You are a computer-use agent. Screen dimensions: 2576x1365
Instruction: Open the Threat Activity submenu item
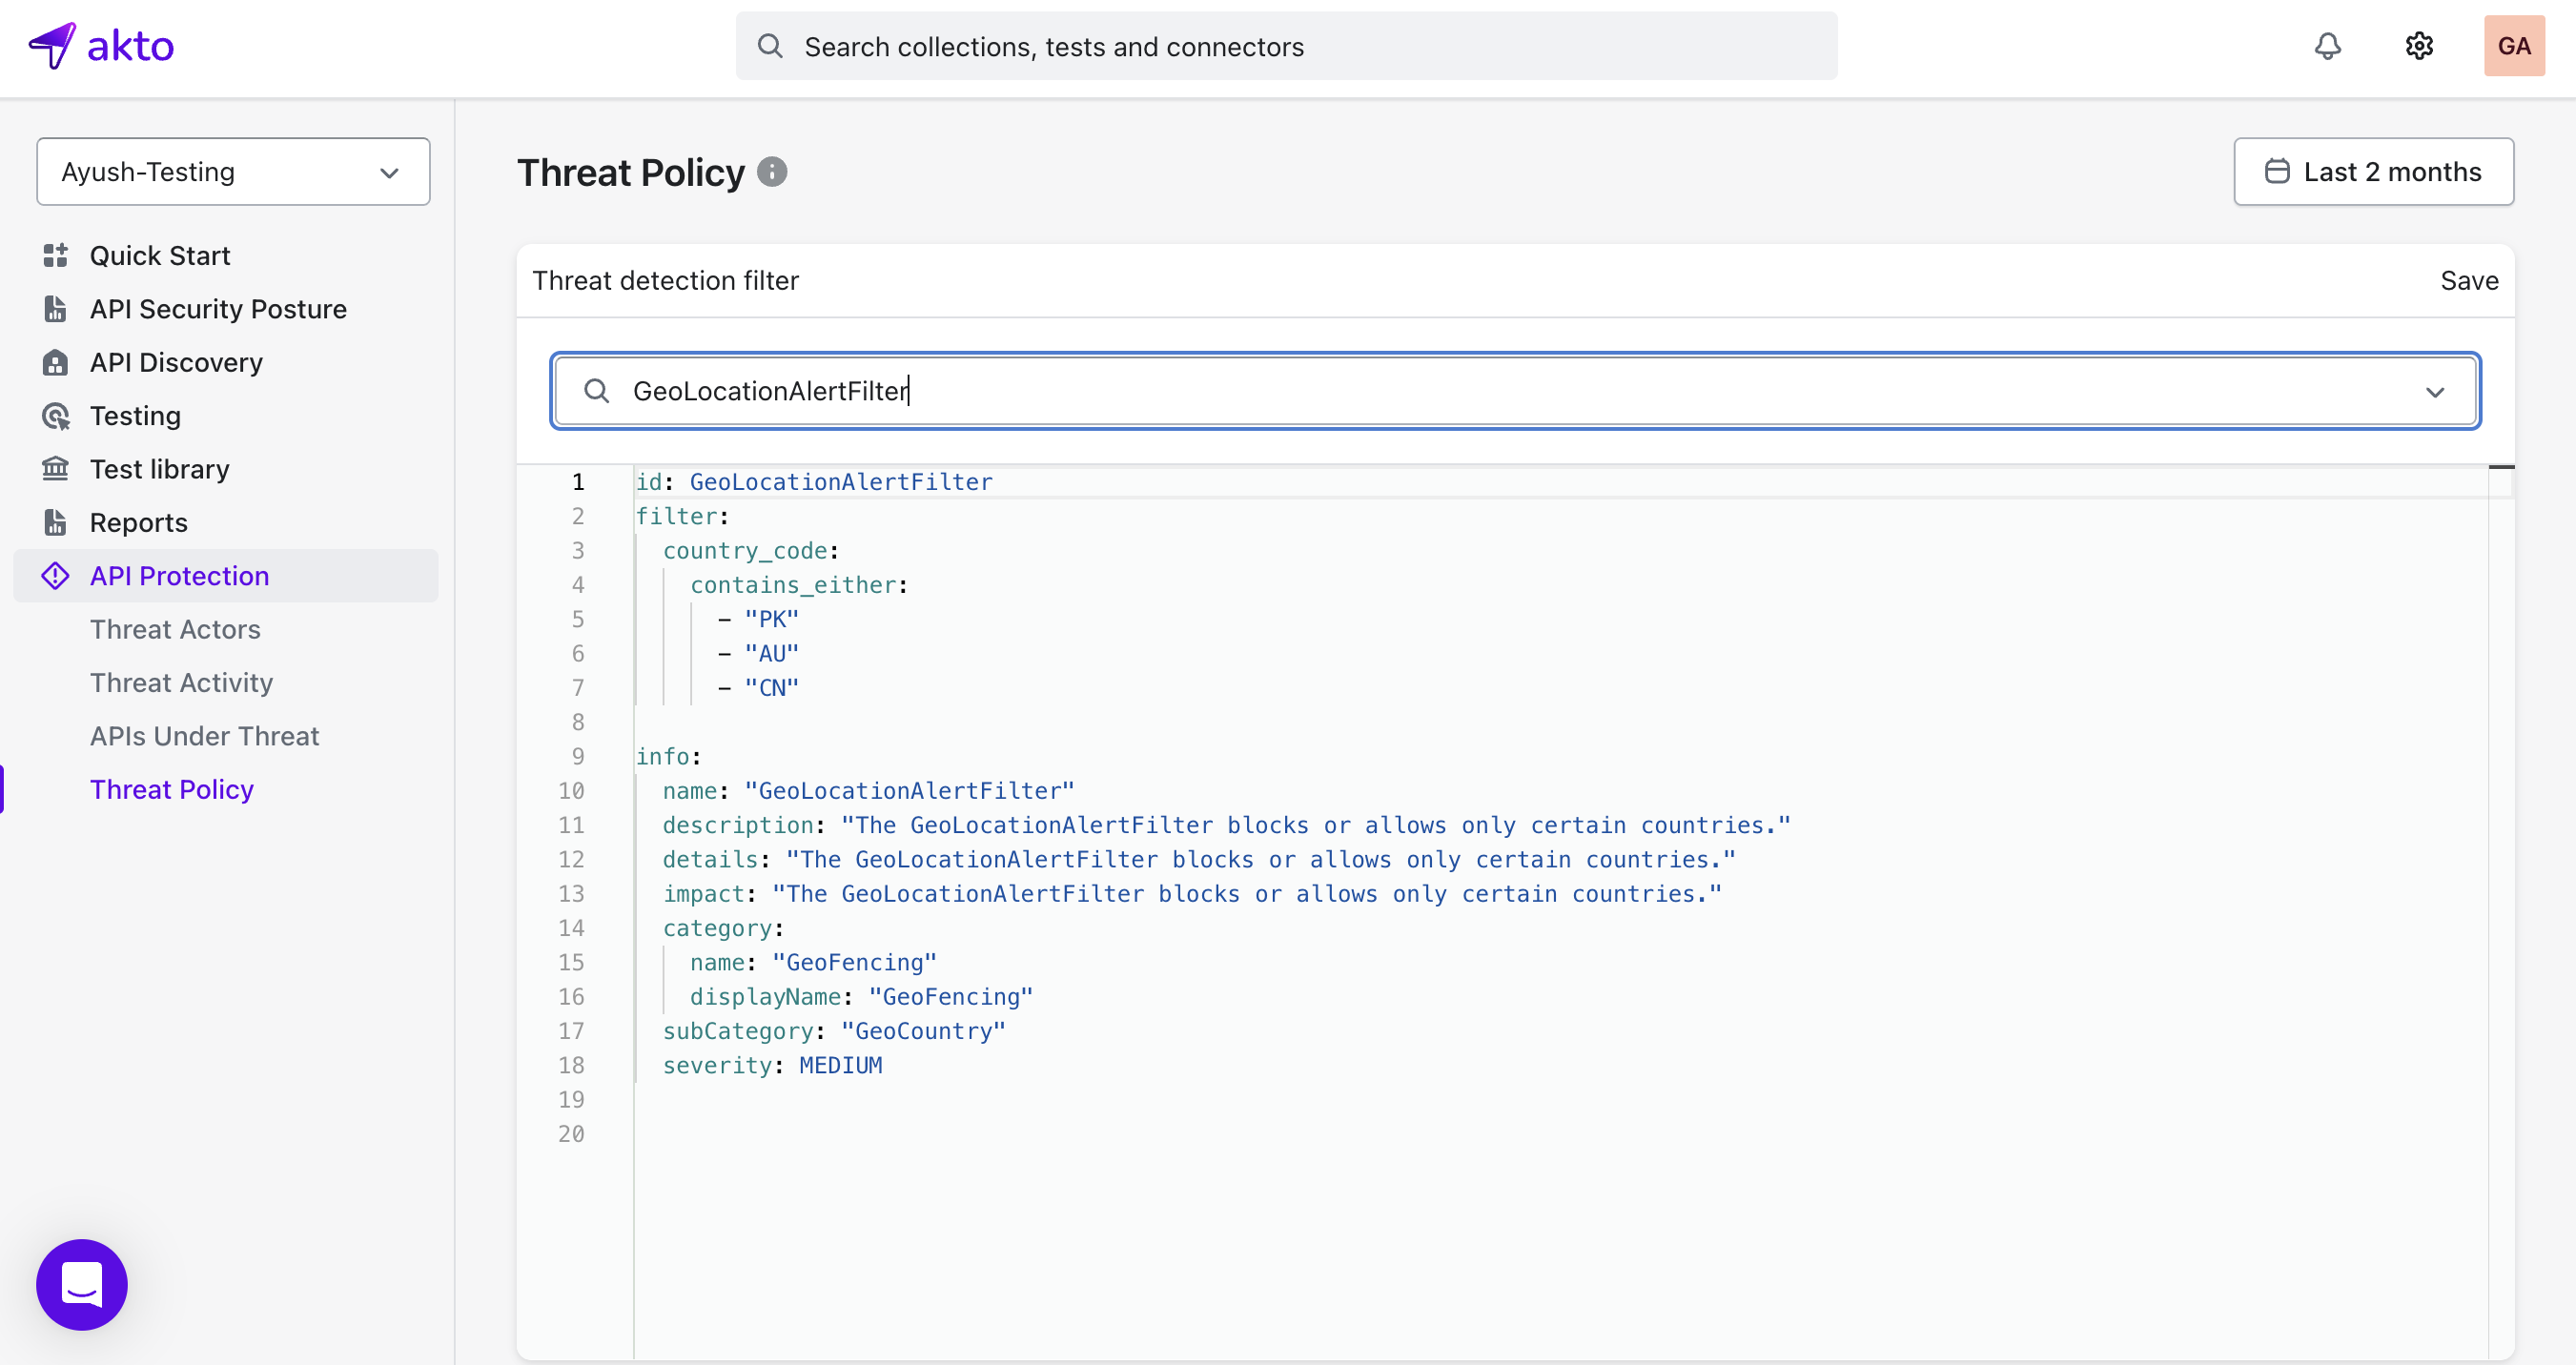pos(181,683)
